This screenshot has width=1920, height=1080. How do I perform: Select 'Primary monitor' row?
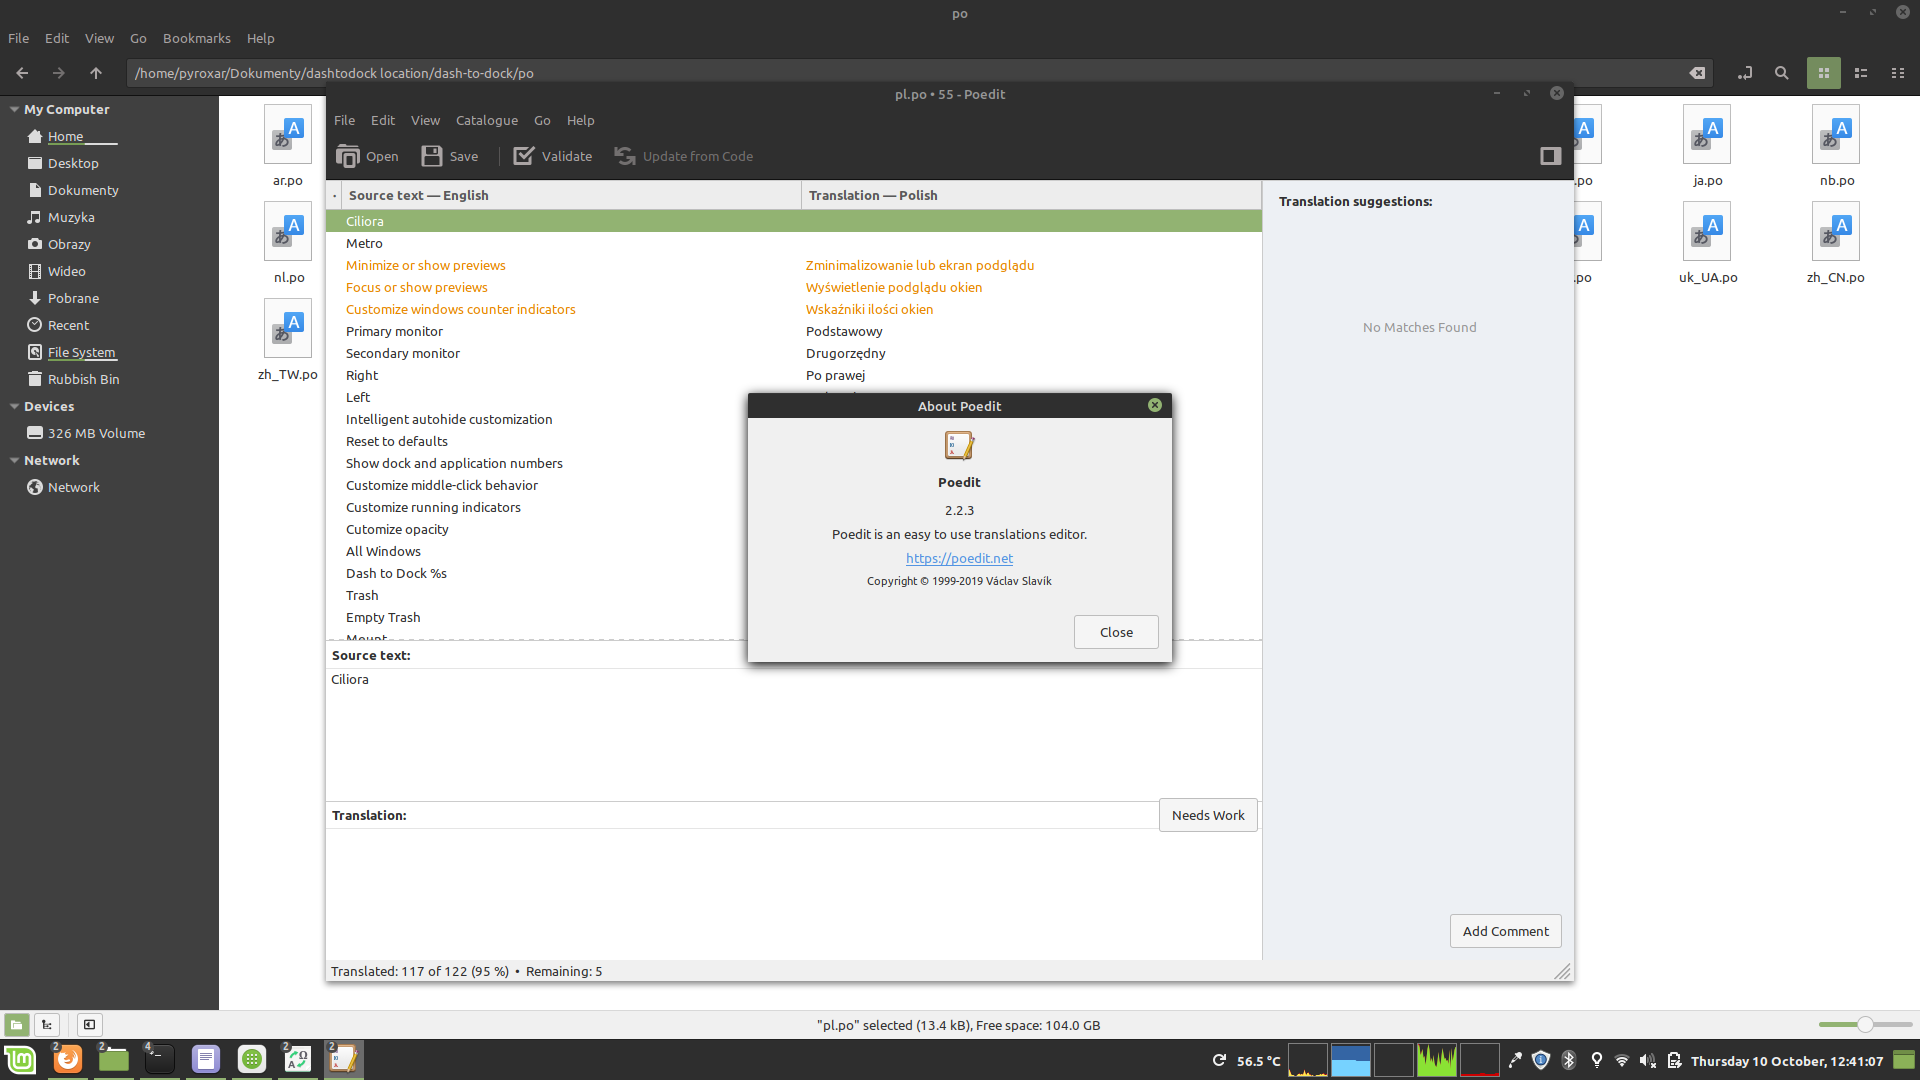click(x=794, y=331)
